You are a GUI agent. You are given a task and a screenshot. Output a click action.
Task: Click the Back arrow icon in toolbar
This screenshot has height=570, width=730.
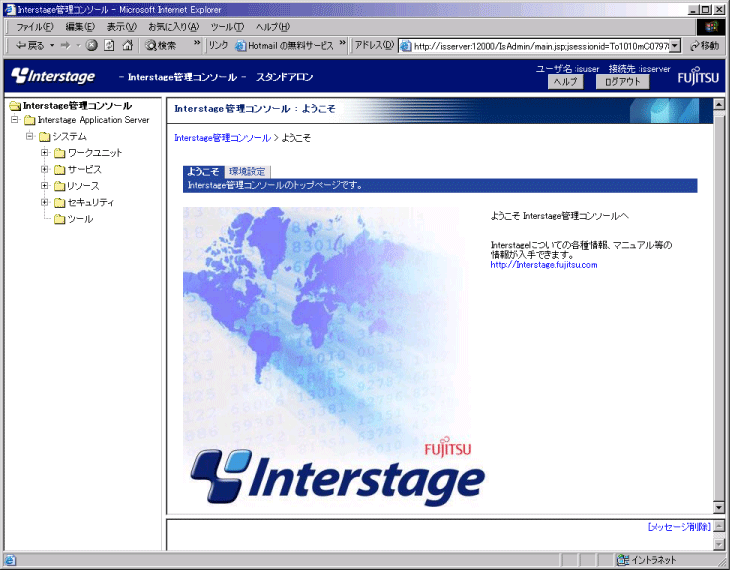click(20, 45)
